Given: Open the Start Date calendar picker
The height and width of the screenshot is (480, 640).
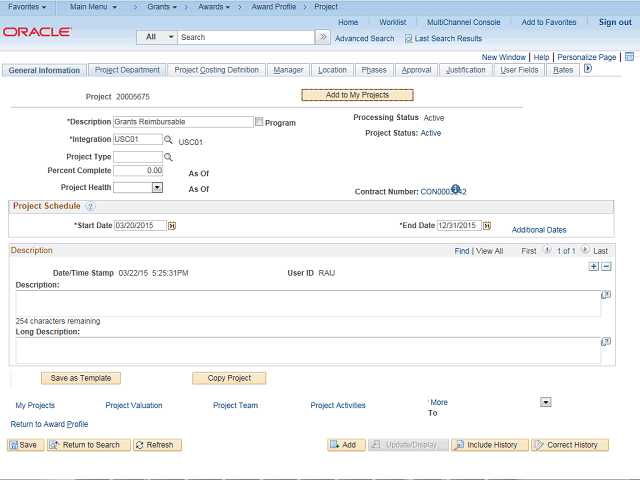Looking at the screenshot, I should (172, 226).
